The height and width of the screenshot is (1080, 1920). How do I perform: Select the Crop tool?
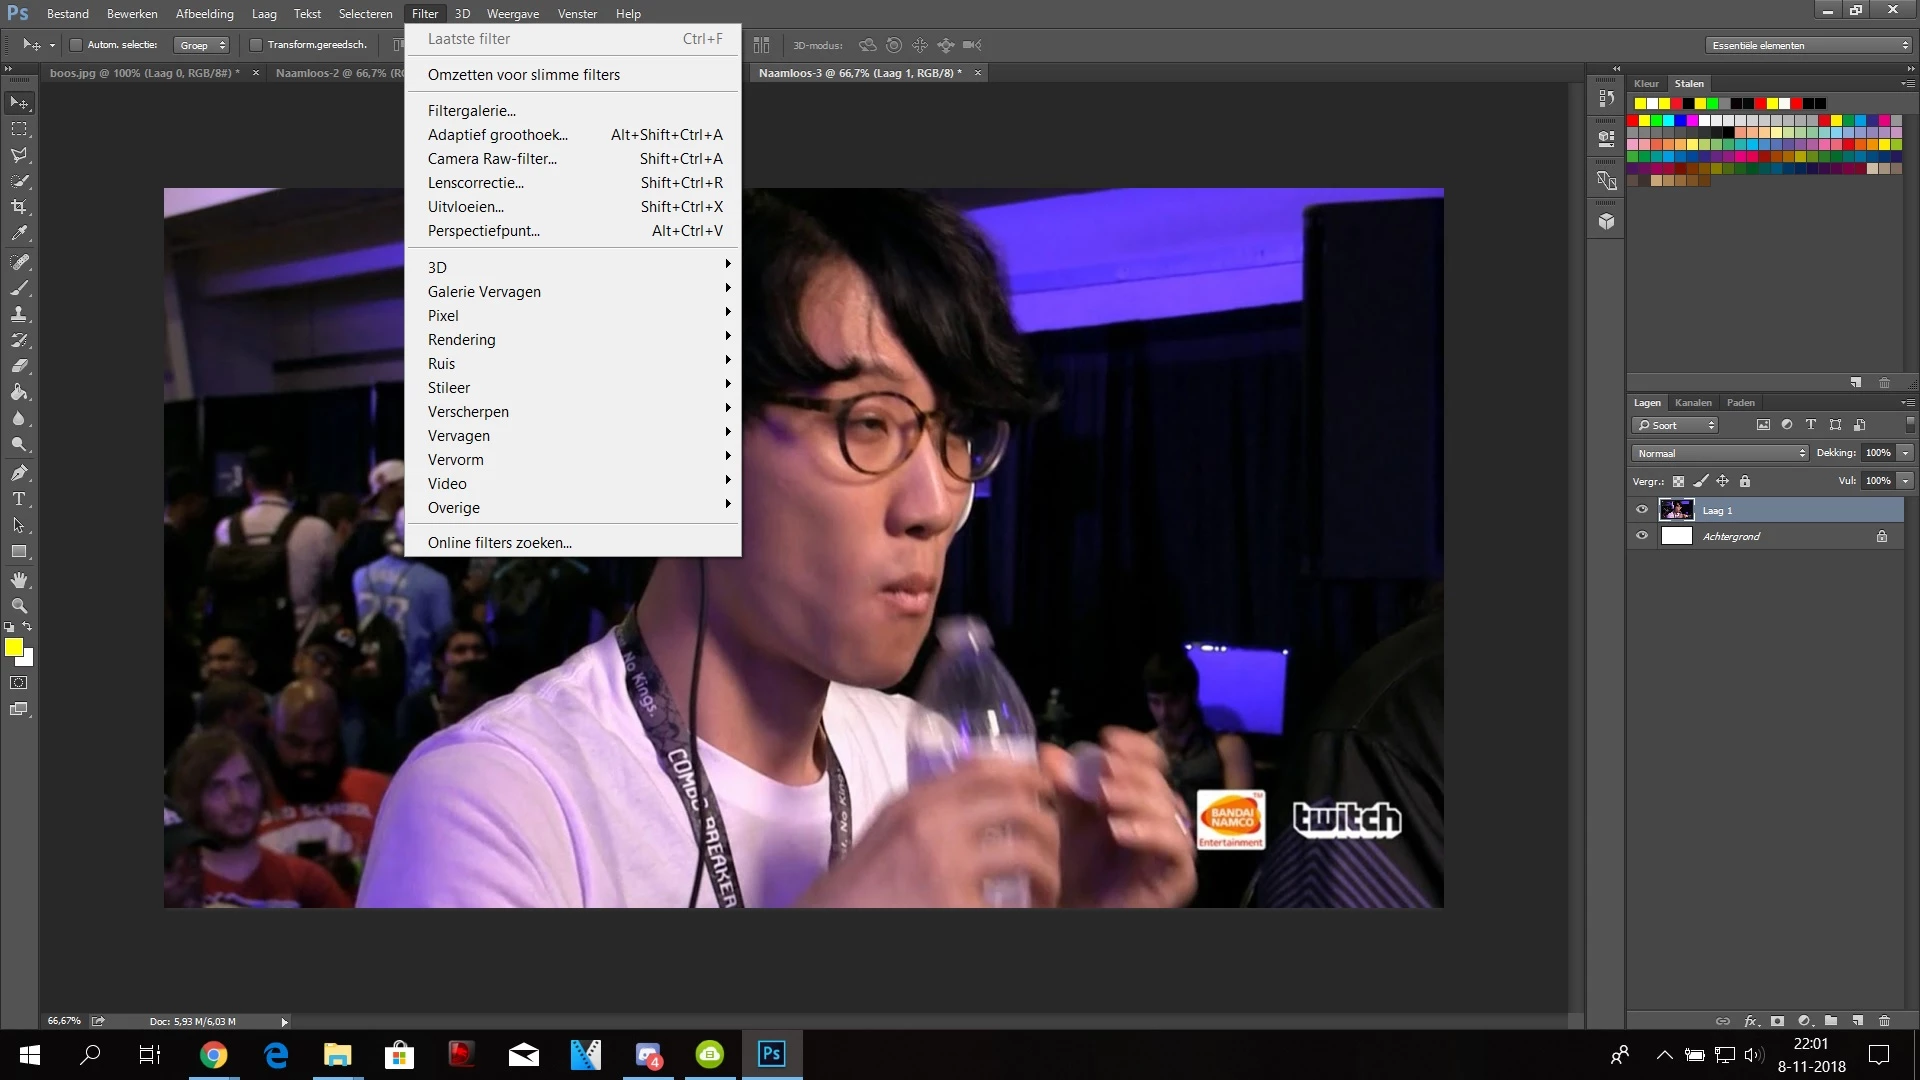click(x=19, y=207)
